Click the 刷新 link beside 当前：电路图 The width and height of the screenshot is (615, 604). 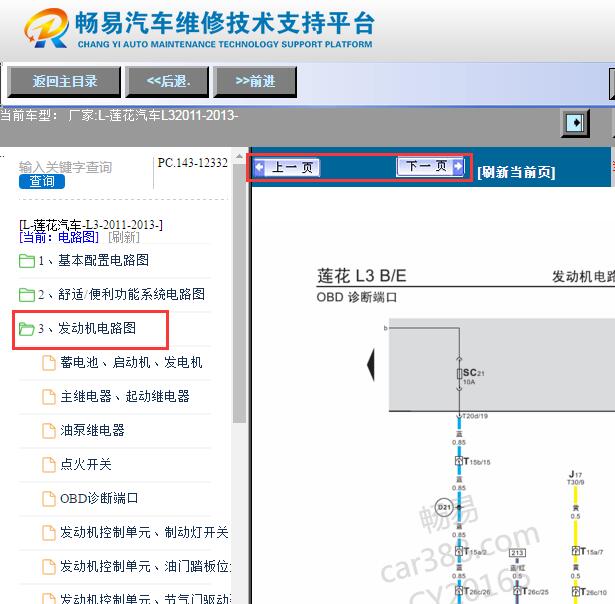click(x=124, y=237)
